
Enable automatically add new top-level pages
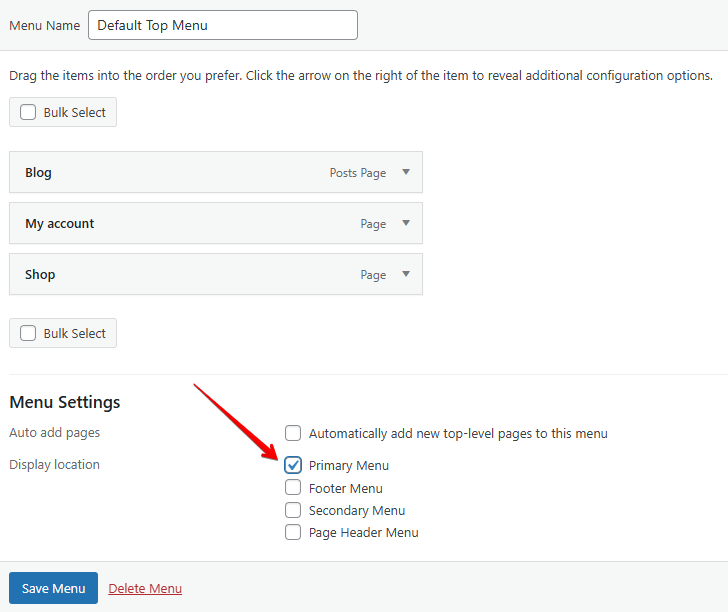point(293,433)
